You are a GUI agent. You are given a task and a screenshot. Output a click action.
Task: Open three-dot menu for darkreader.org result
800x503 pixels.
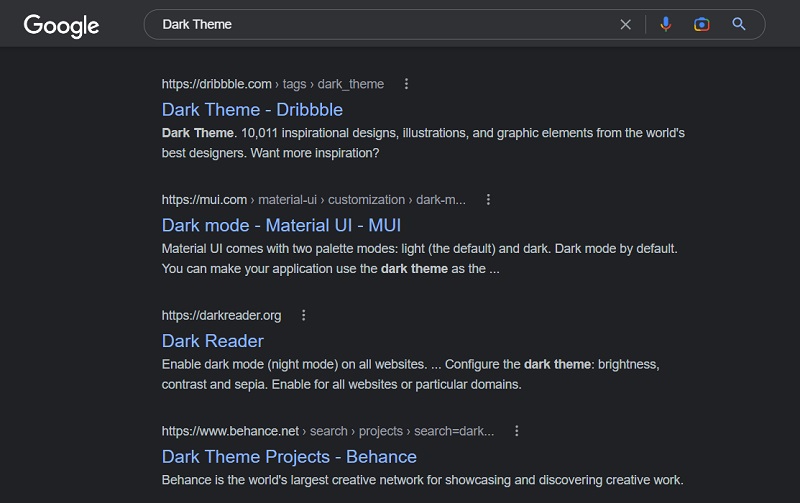[x=304, y=315]
